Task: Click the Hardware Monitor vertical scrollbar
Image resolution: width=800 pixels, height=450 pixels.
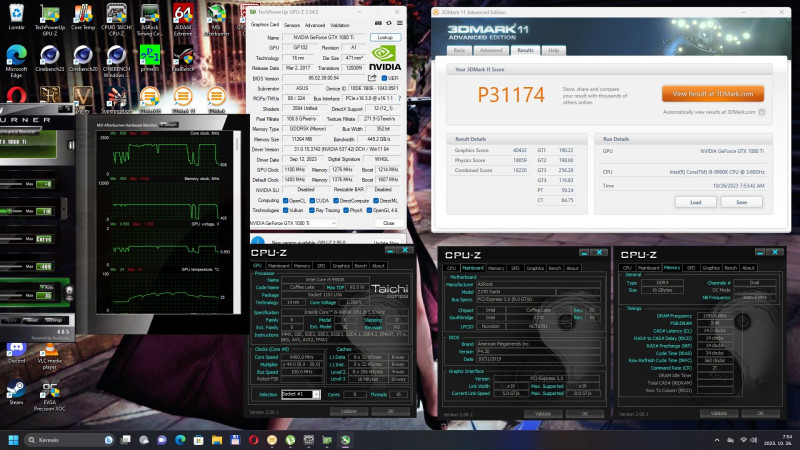Action: 237,222
